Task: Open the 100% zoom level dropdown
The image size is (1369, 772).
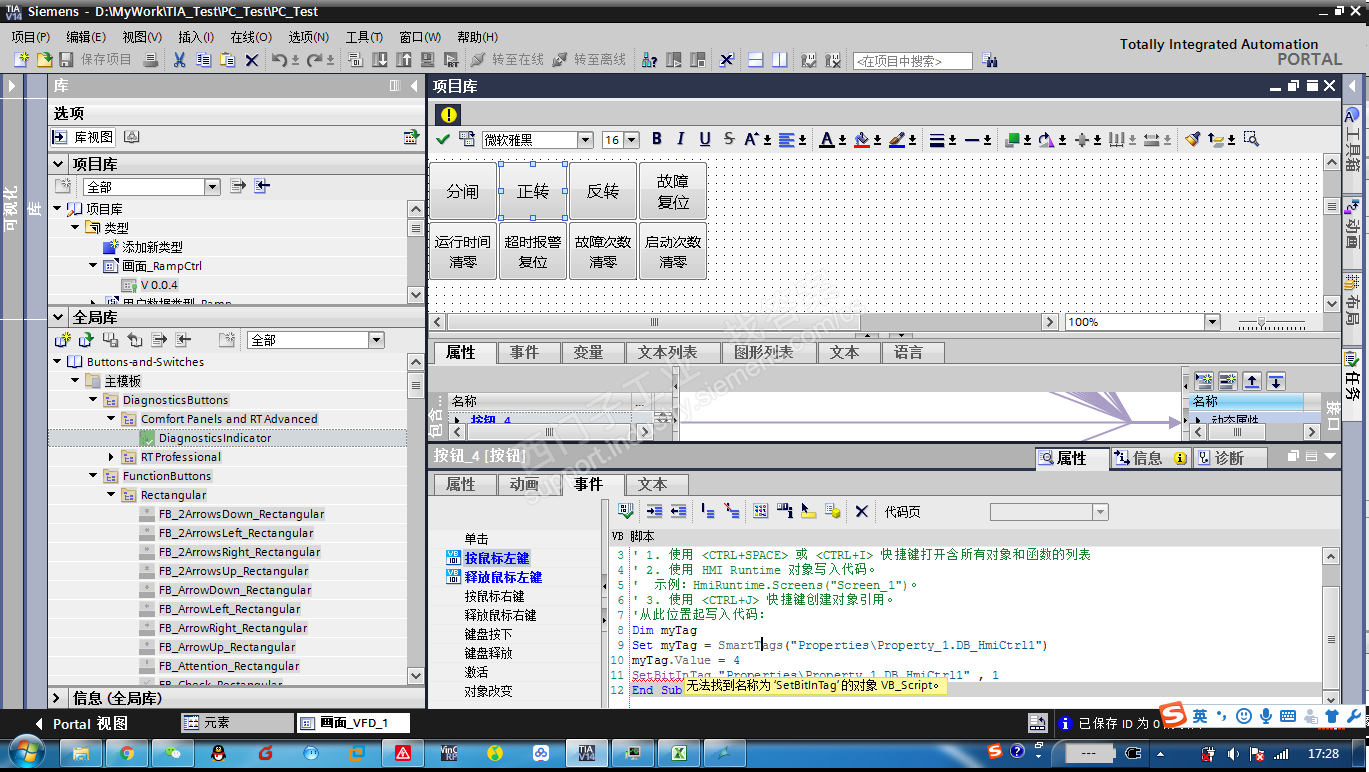Action: pyautogui.click(x=1212, y=322)
